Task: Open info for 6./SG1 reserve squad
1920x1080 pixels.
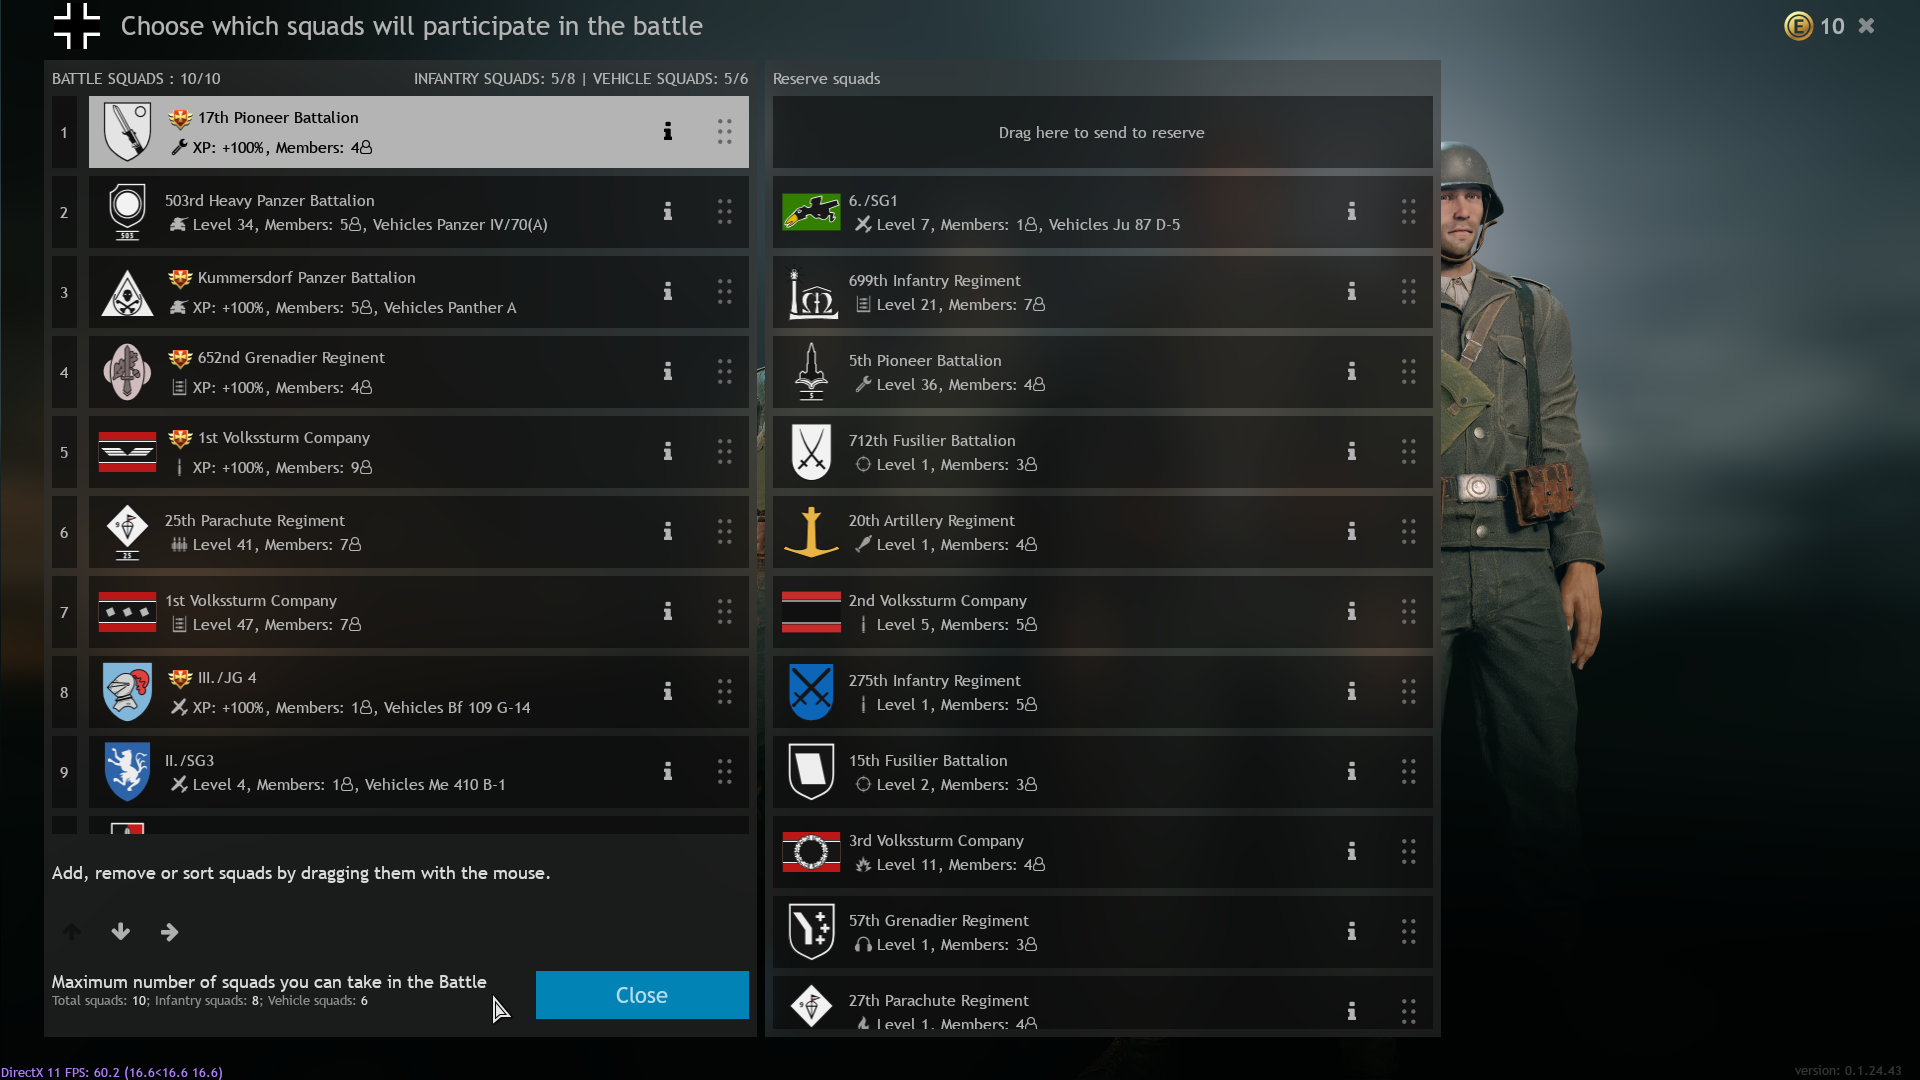Action: (x=1351, y=212)
